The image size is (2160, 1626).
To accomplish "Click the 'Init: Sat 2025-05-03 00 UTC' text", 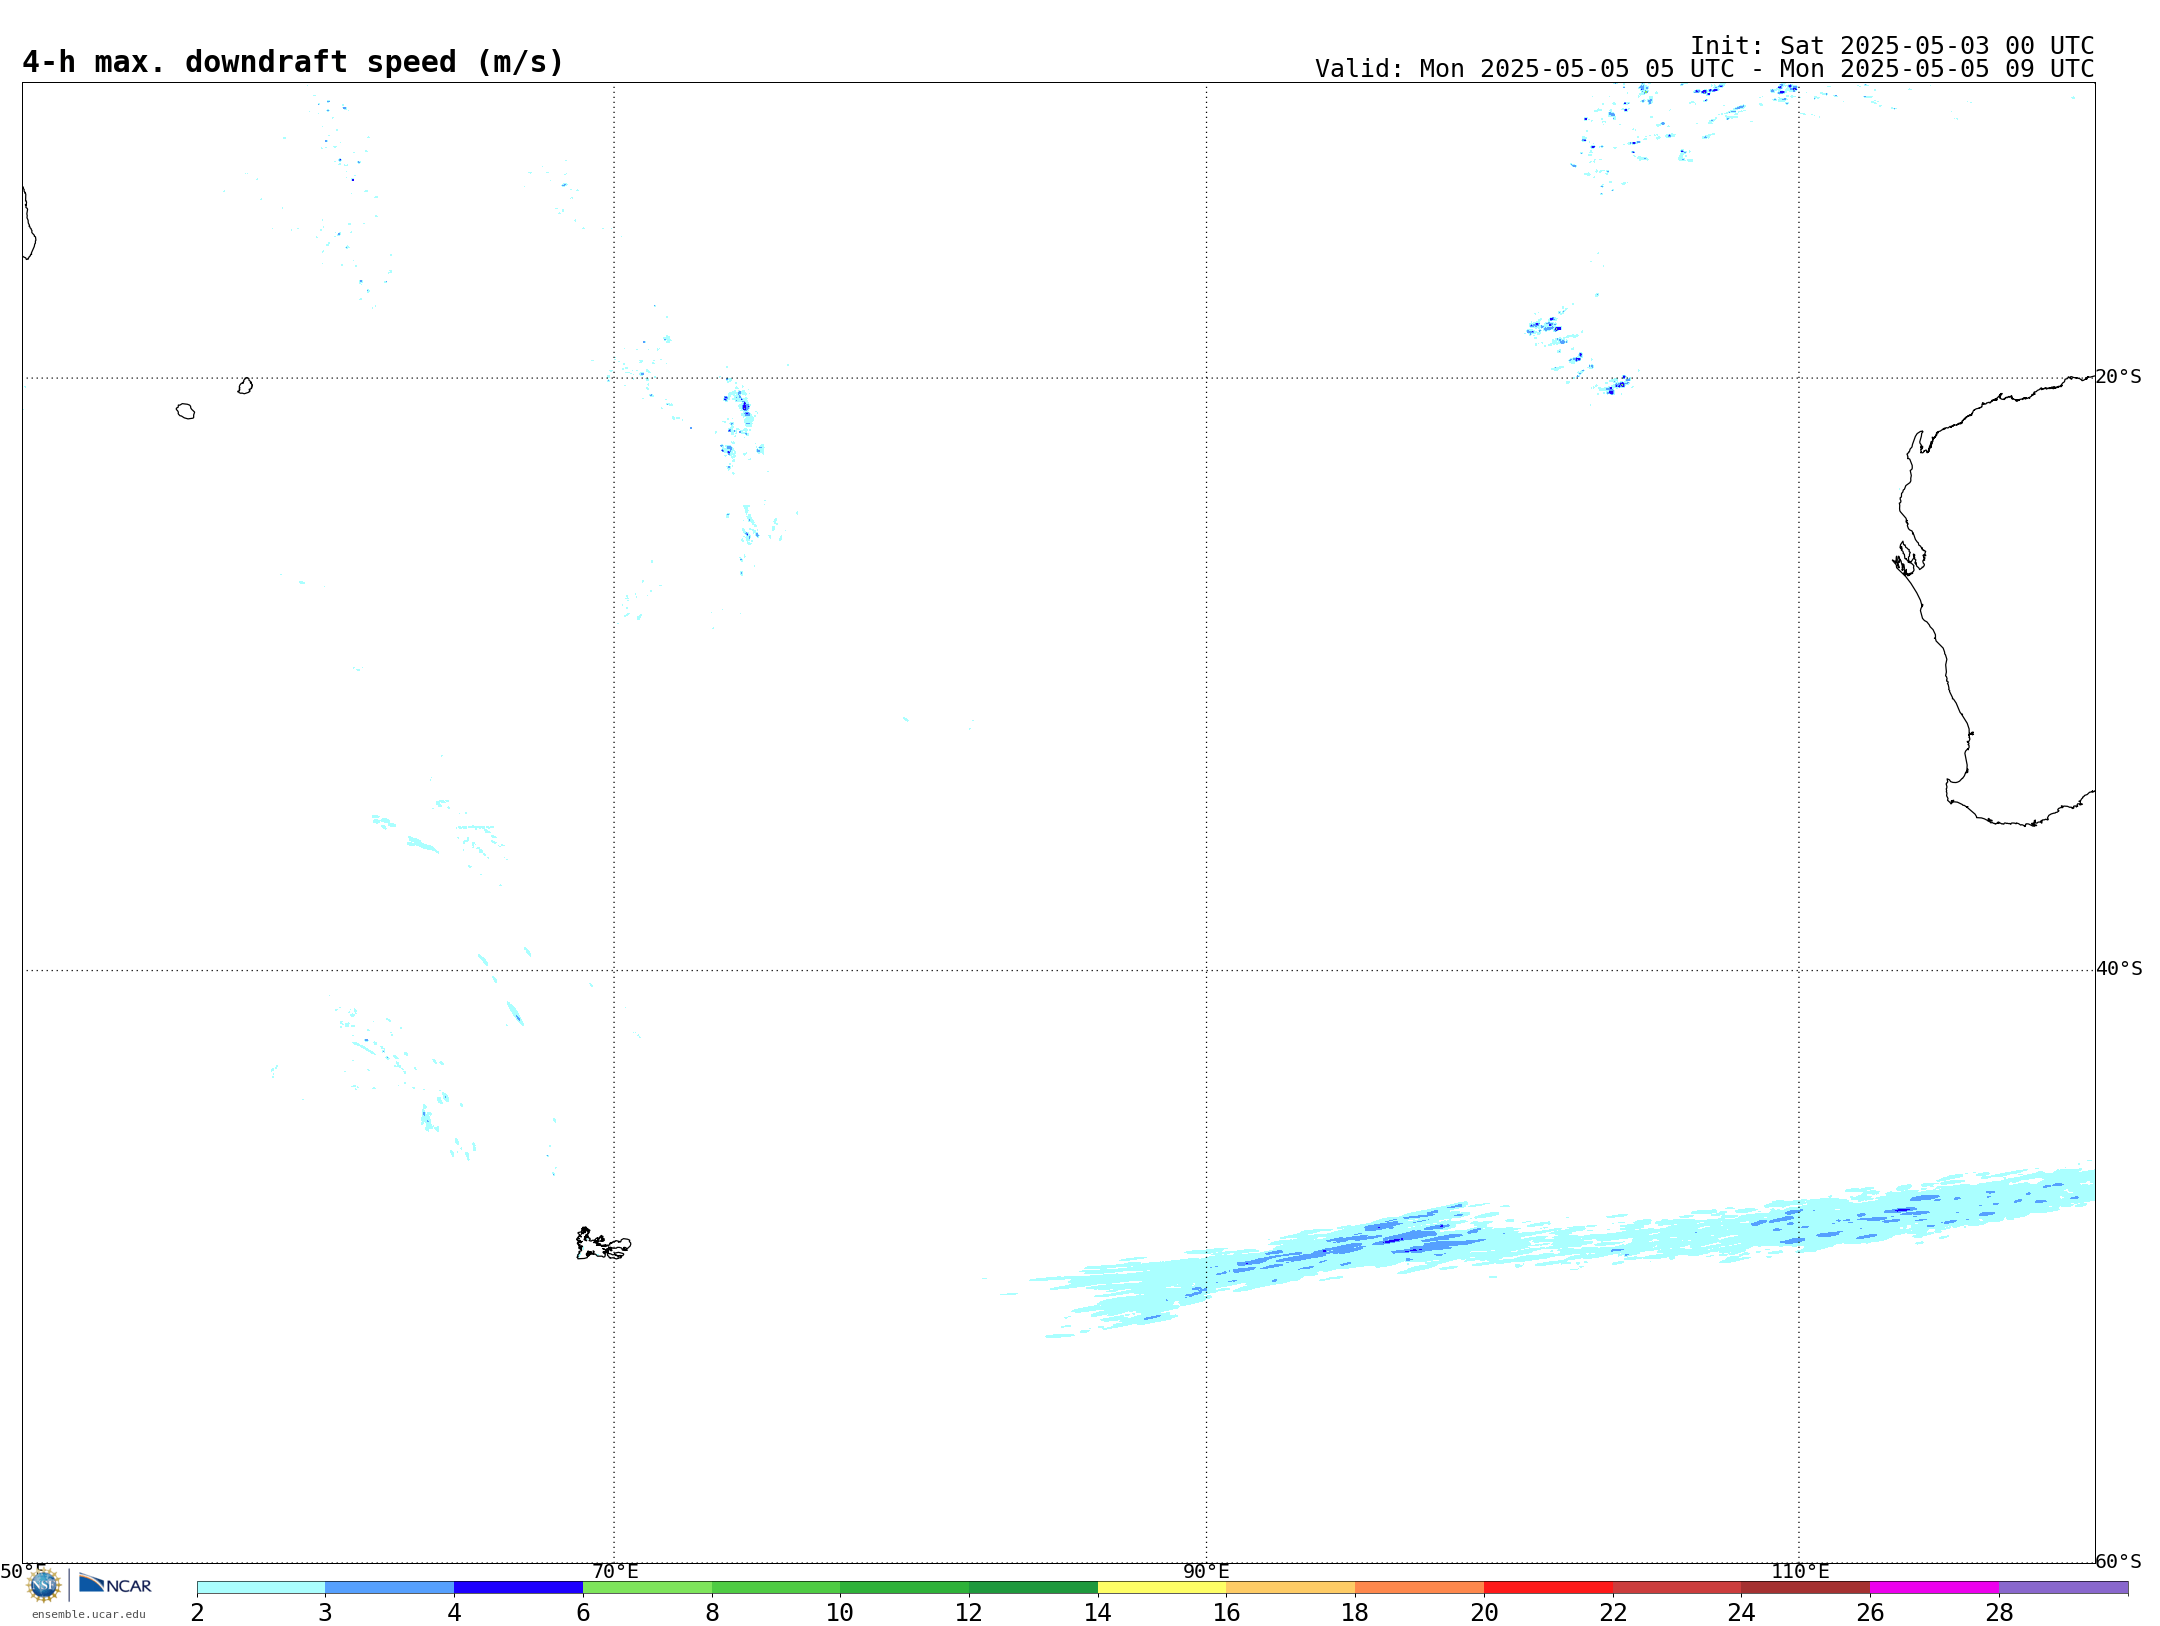I will [x=1892, y=46].
